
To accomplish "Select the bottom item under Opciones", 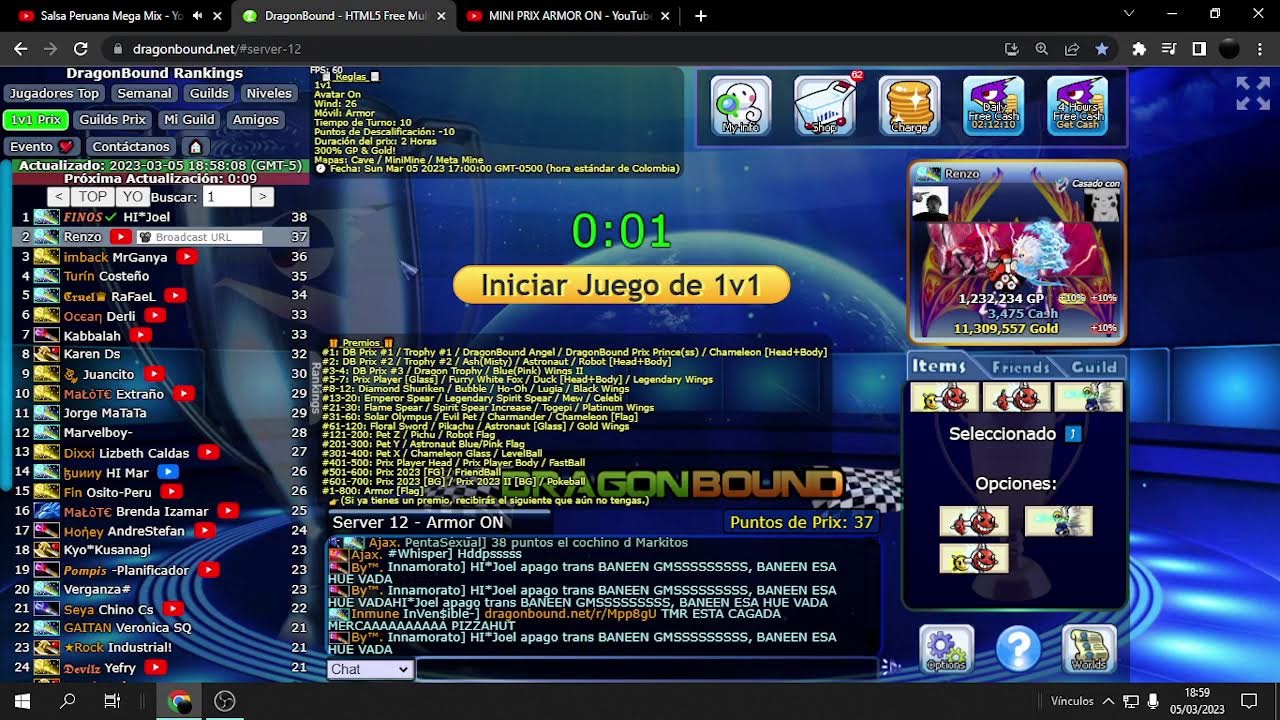I will point(973,558).
